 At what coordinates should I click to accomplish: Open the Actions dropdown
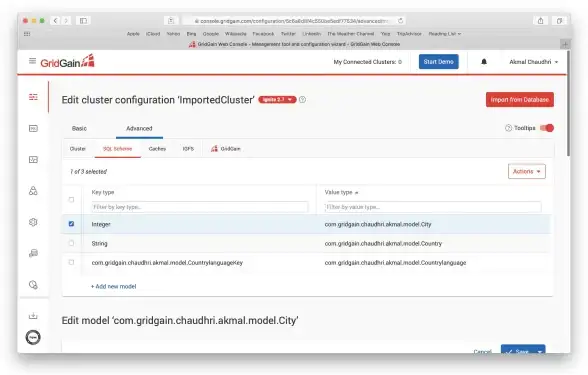pyautogui.click(x=526, y=171)
